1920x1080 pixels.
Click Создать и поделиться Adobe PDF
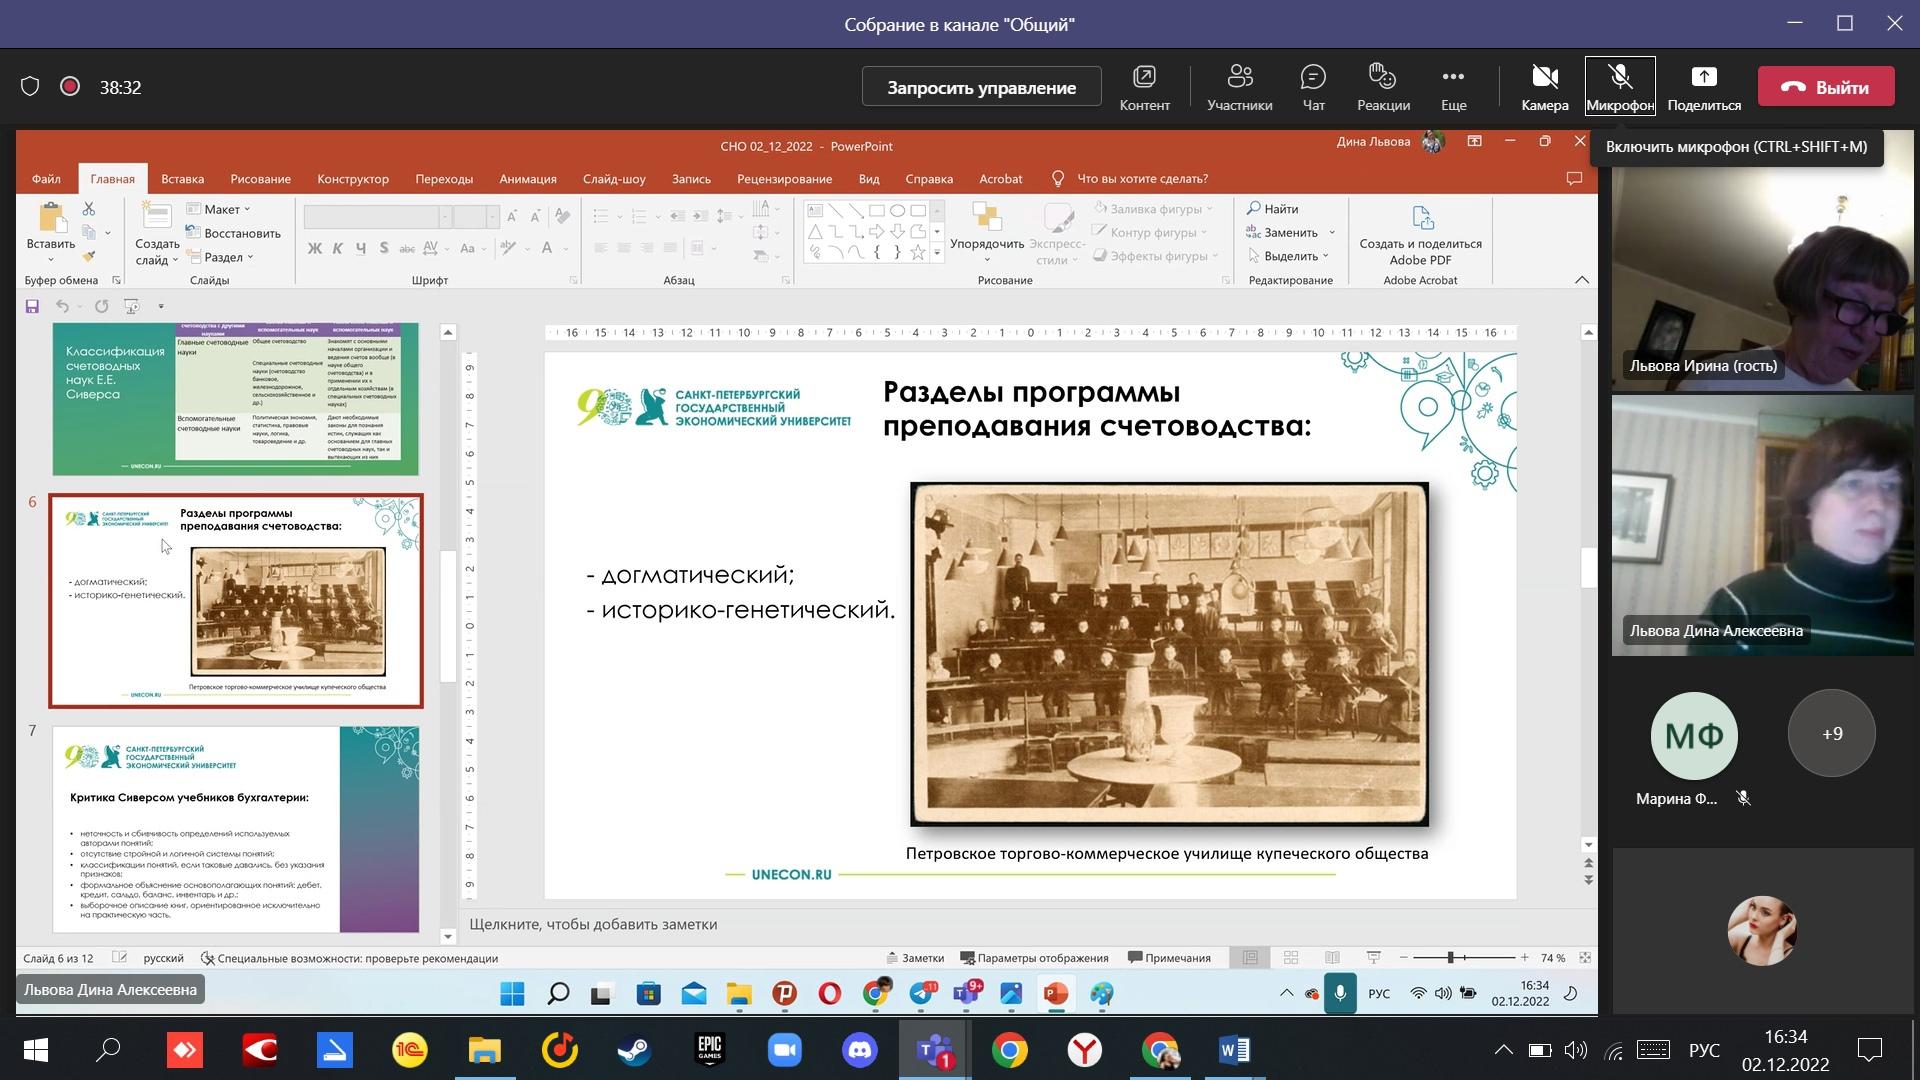[x=1420, y=234]
